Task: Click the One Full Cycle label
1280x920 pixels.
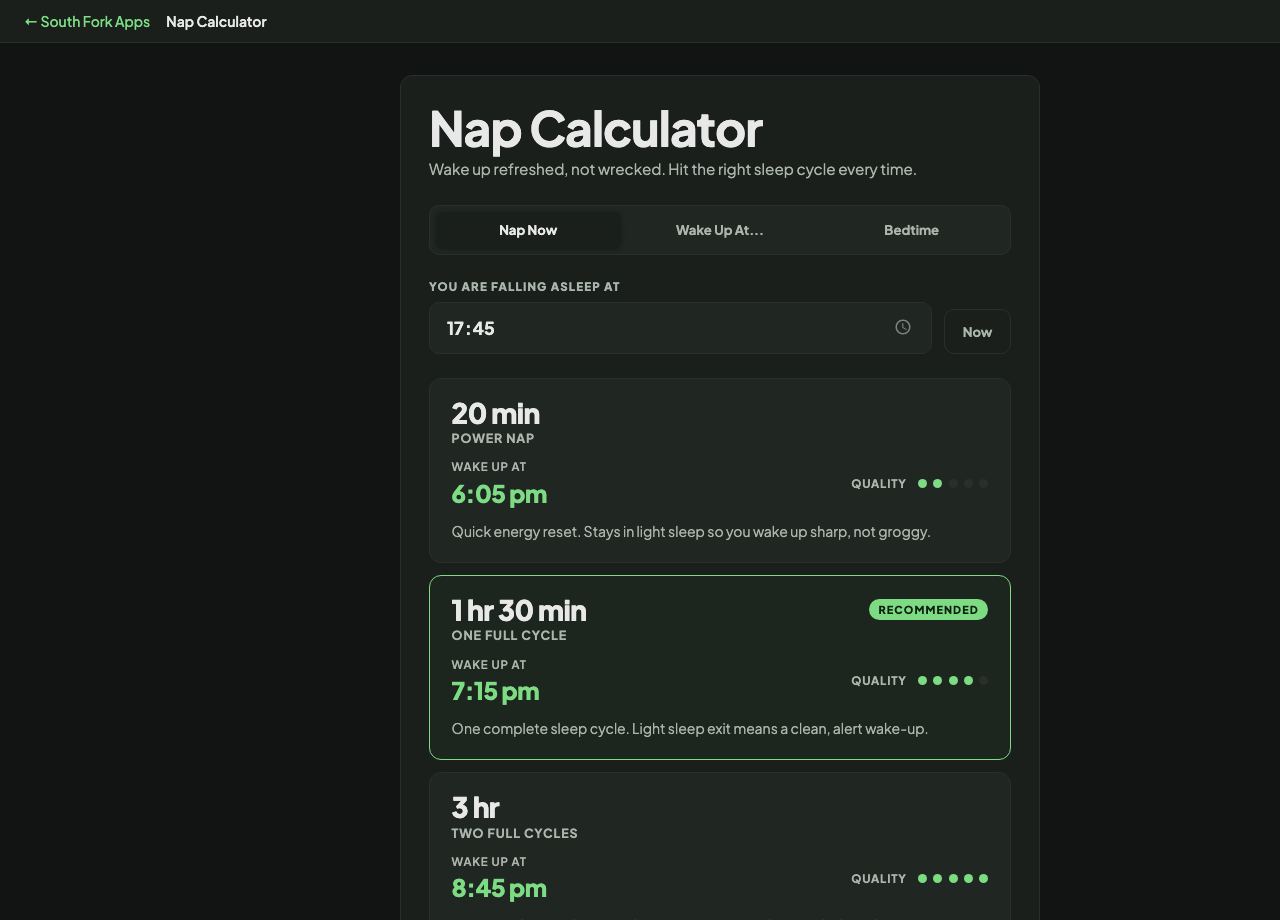Action: click(x=509, y=635)
